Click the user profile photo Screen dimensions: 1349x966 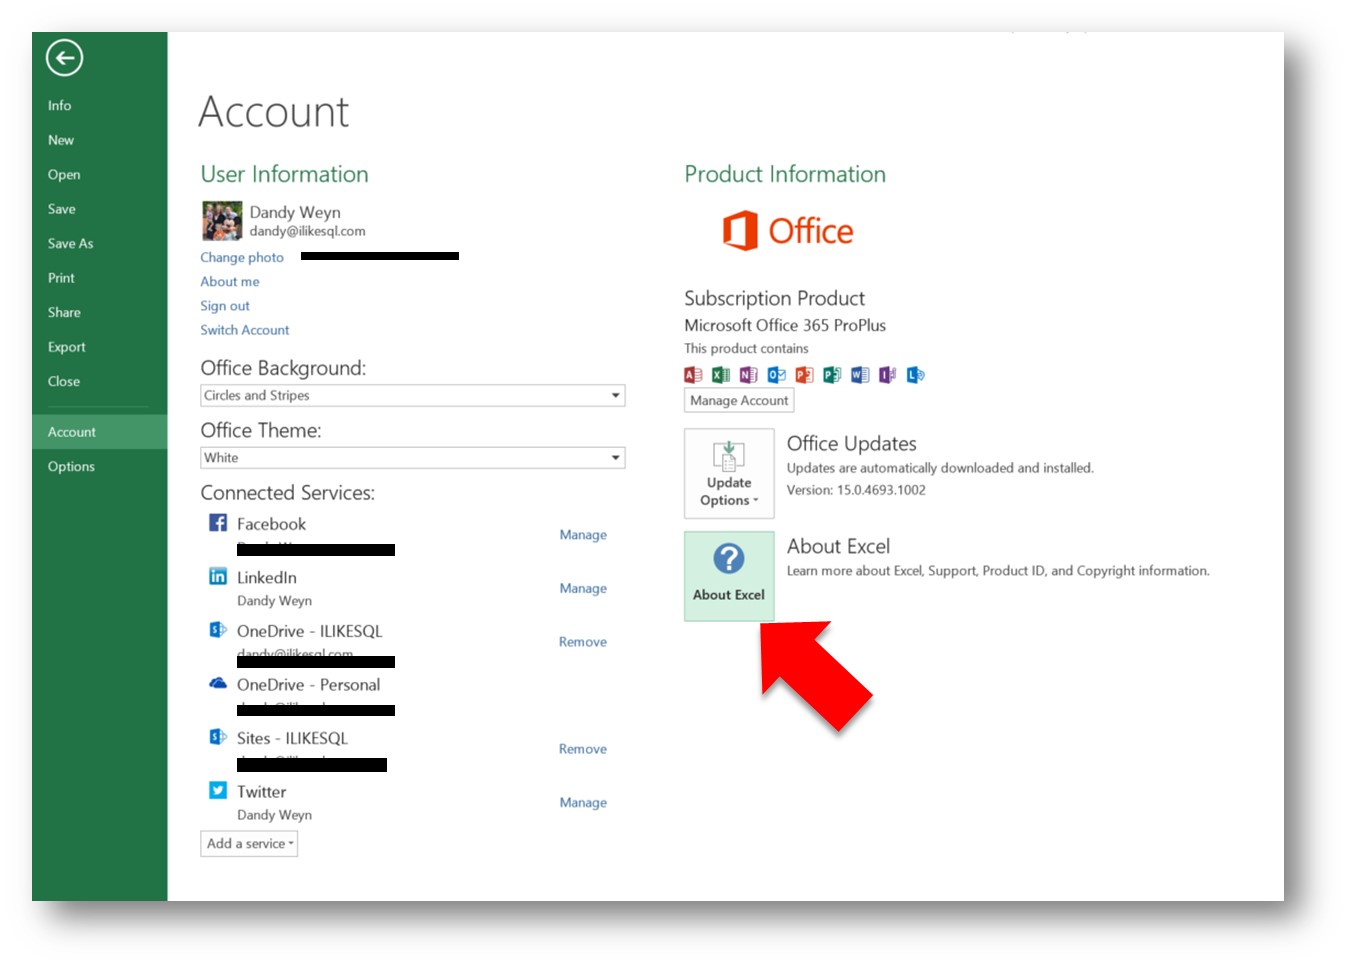(x=222, y=221)
